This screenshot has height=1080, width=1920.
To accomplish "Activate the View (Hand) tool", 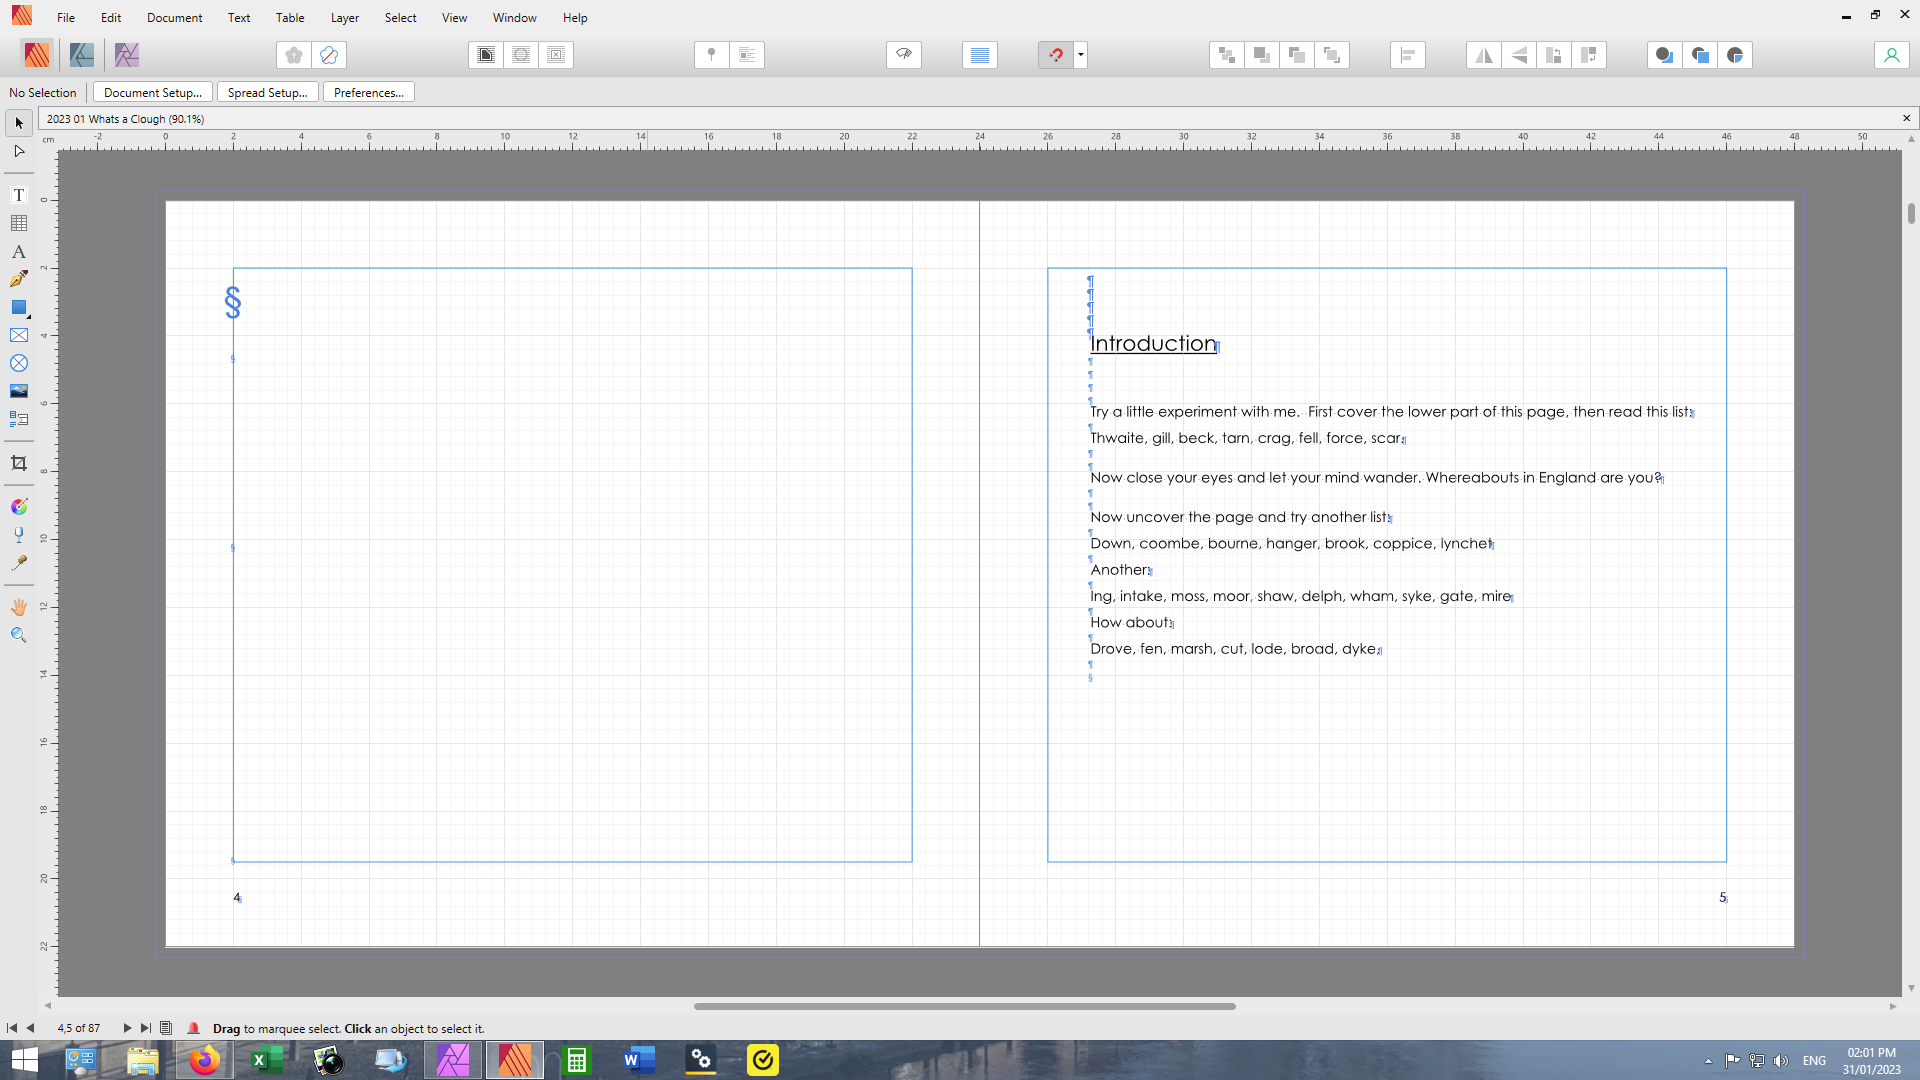I will (x=18, y=606).
